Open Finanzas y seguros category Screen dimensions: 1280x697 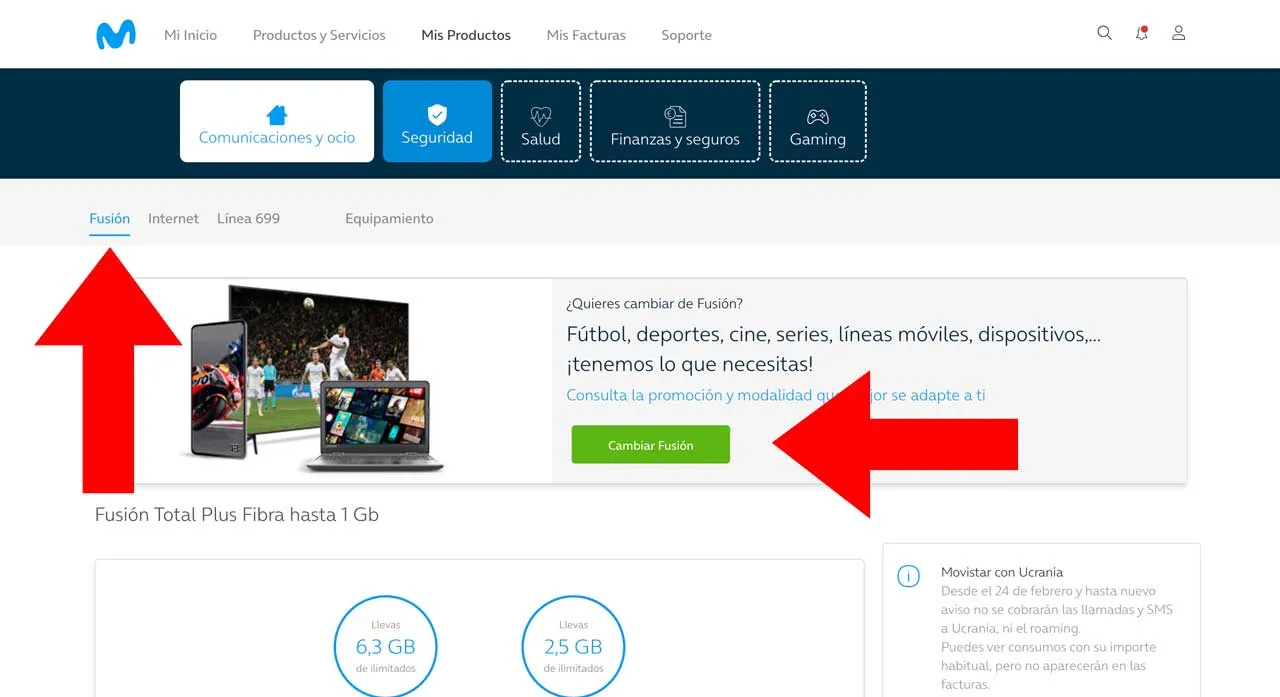675,121
